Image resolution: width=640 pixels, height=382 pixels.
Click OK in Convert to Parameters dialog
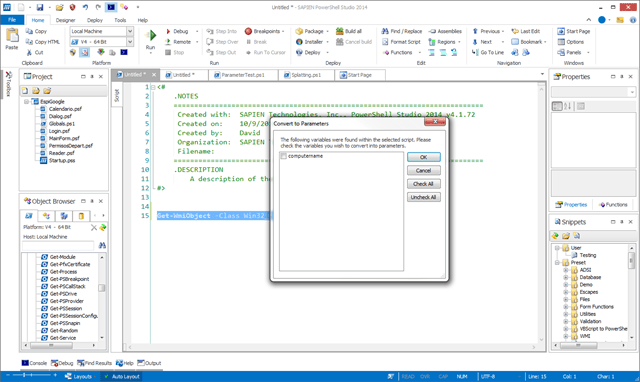(424, 157)
